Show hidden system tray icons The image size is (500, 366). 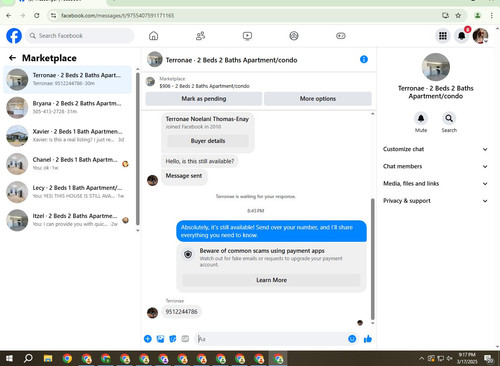click(x=421, y=358)
